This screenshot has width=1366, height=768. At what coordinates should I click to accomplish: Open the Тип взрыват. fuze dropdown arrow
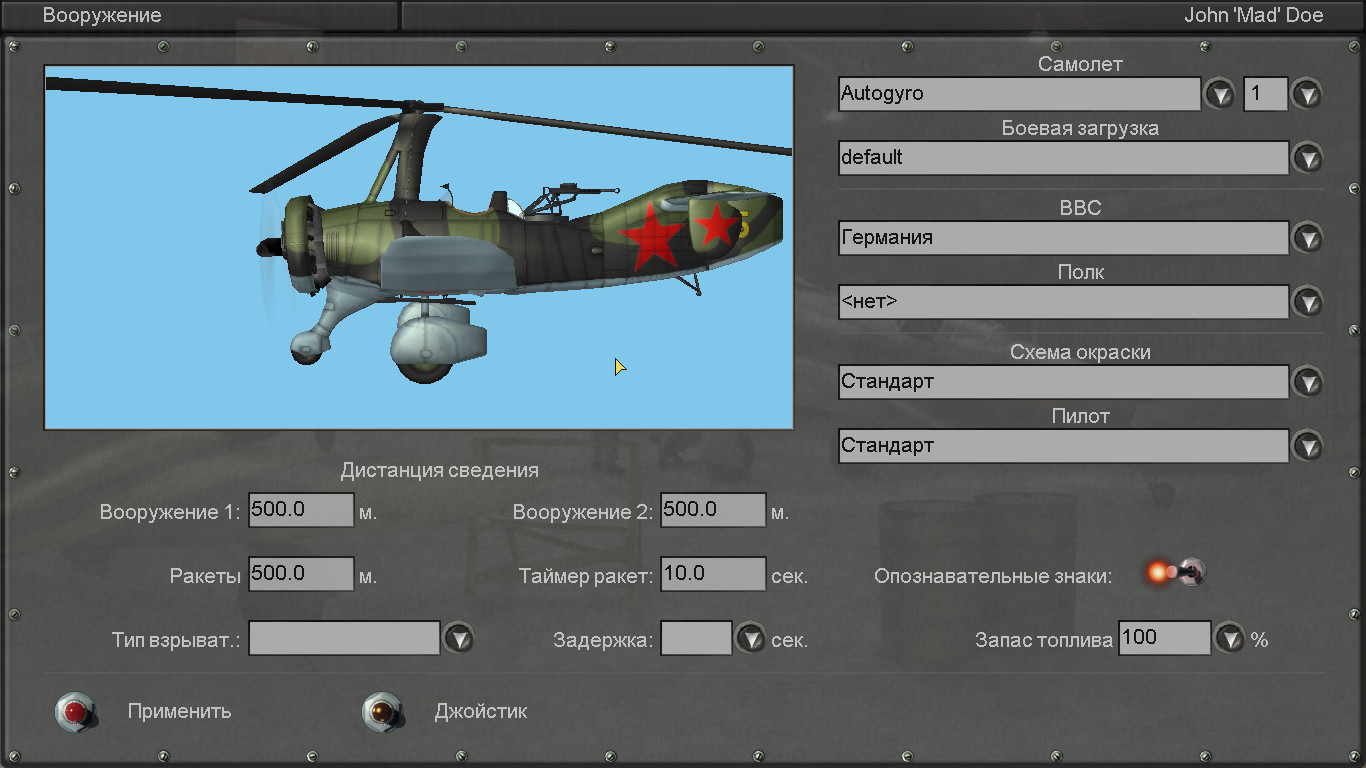pyautogui.click(x=458, y=638)
